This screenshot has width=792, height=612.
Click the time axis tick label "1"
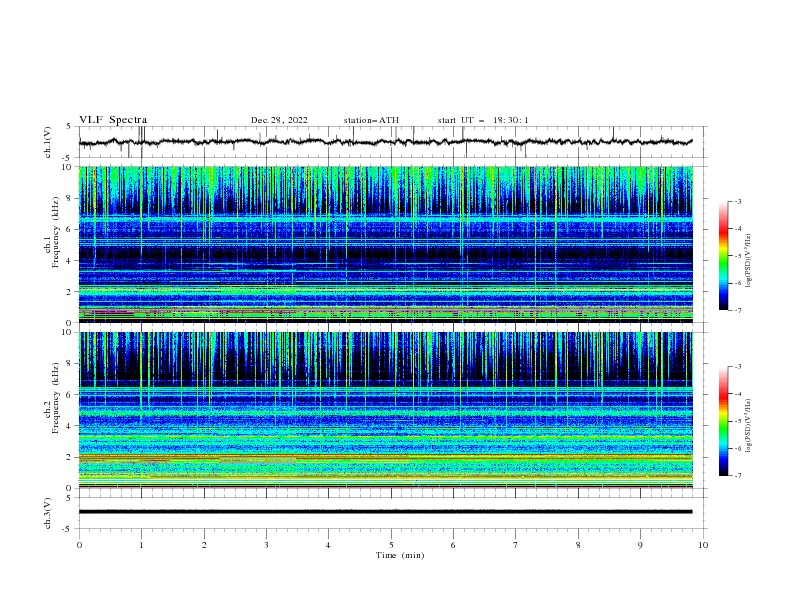click(141, 545)
